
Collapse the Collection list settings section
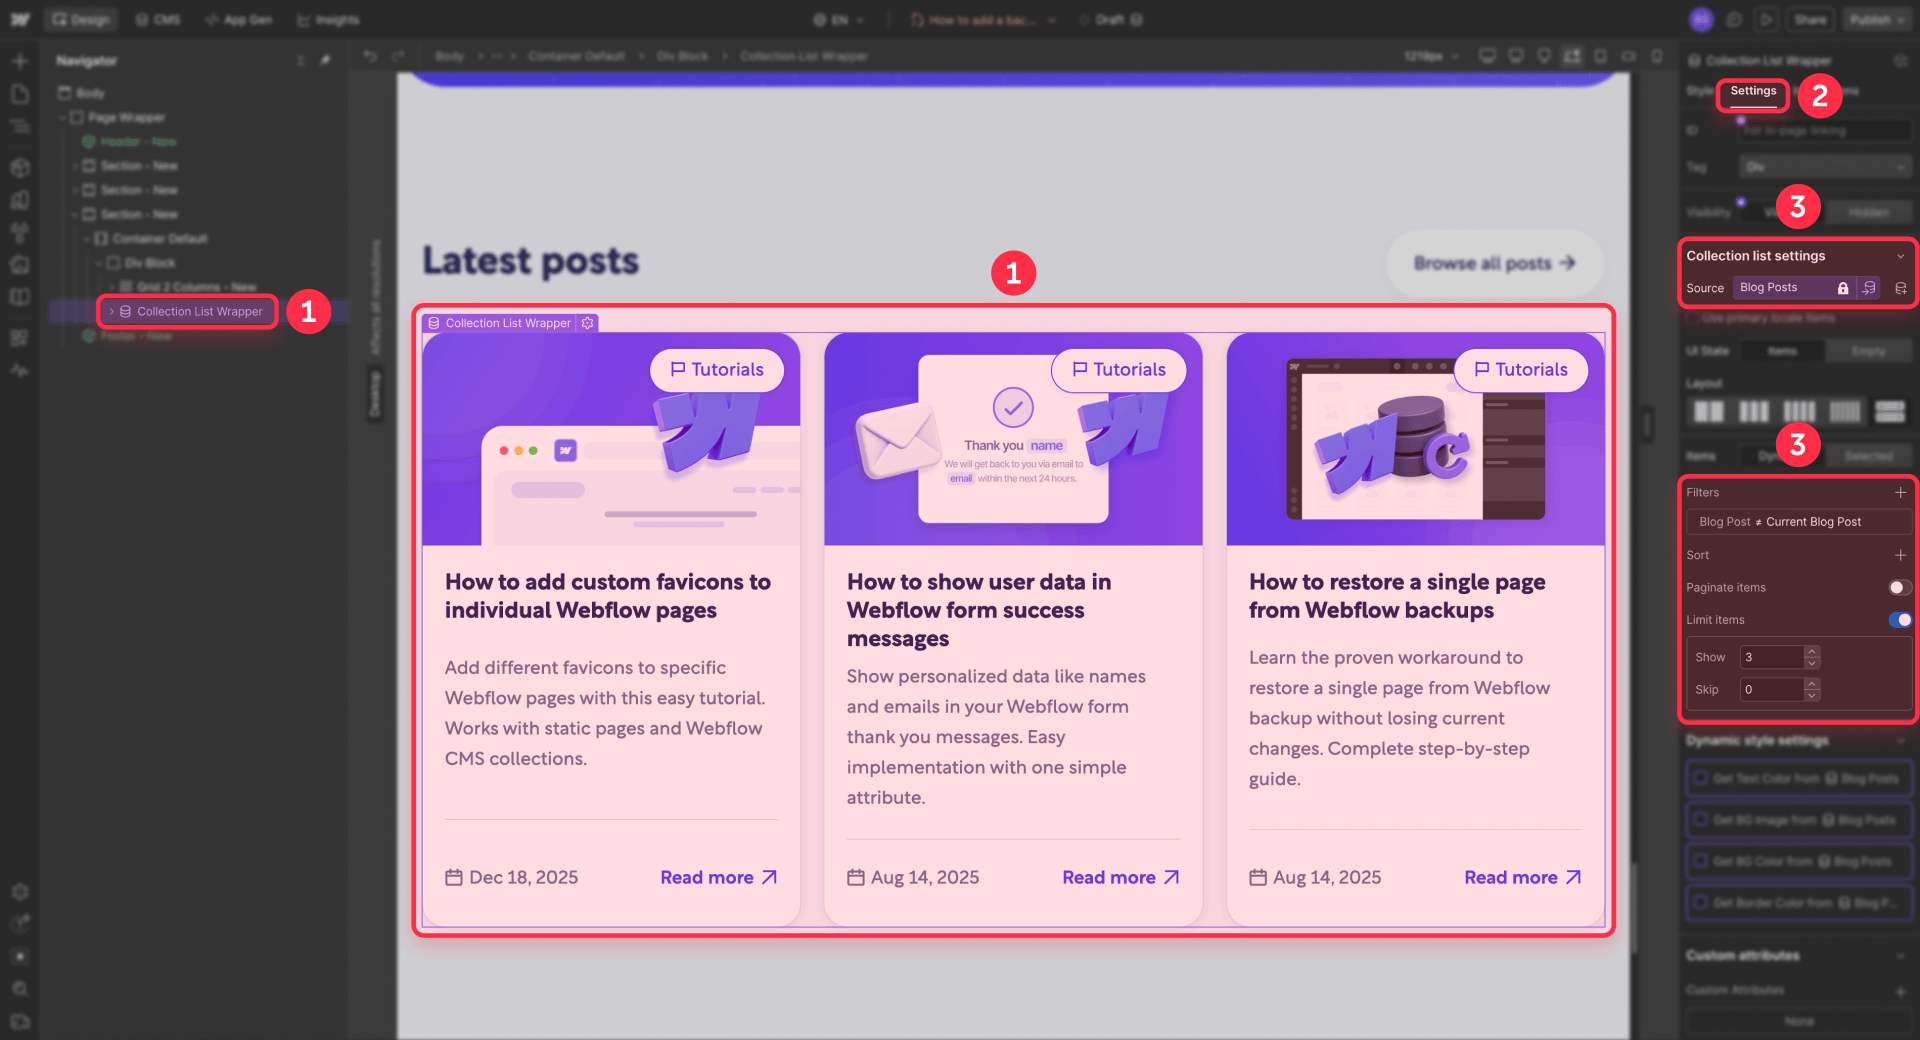click(1901, 255)
